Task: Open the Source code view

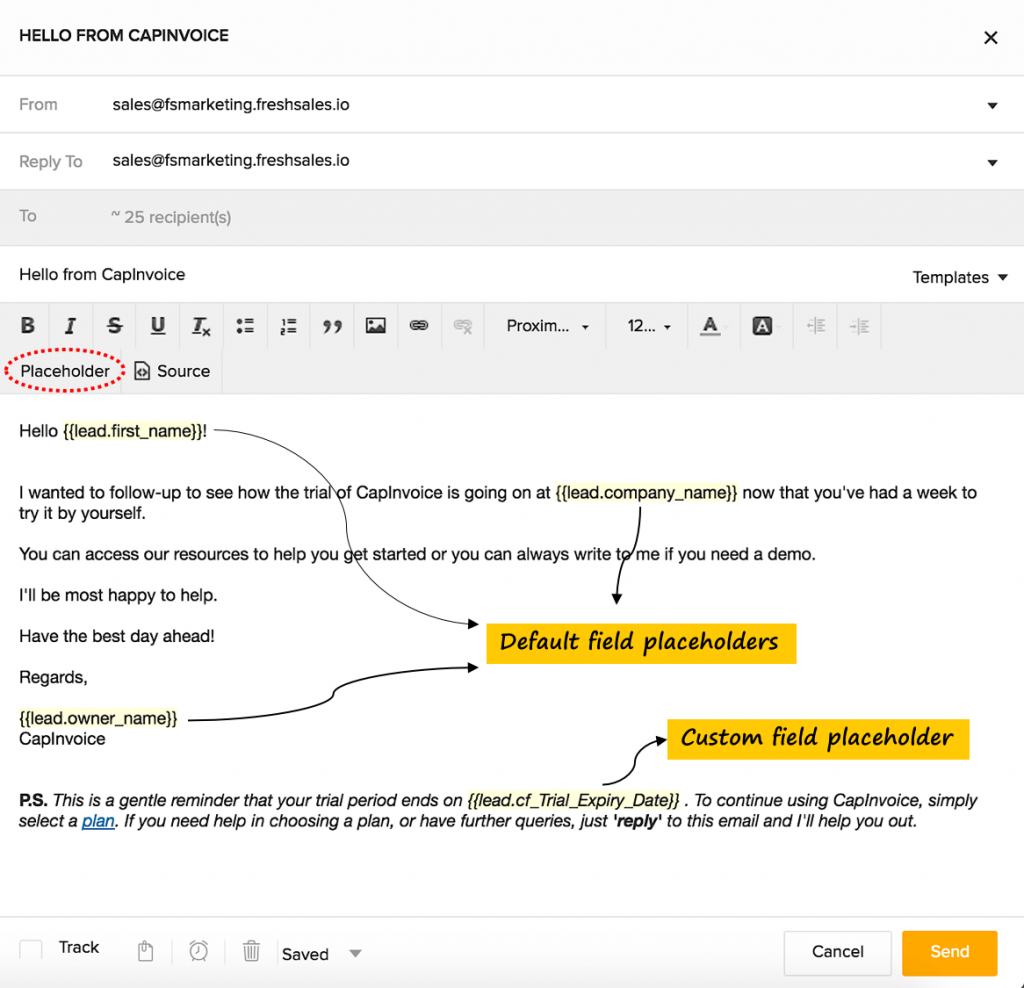Action: (x=172, y=371)
